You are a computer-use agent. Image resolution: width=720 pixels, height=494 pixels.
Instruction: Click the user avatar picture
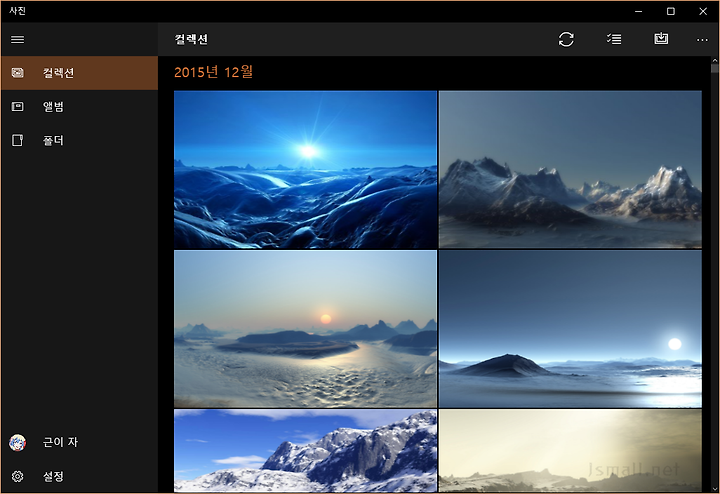(17, 443)
